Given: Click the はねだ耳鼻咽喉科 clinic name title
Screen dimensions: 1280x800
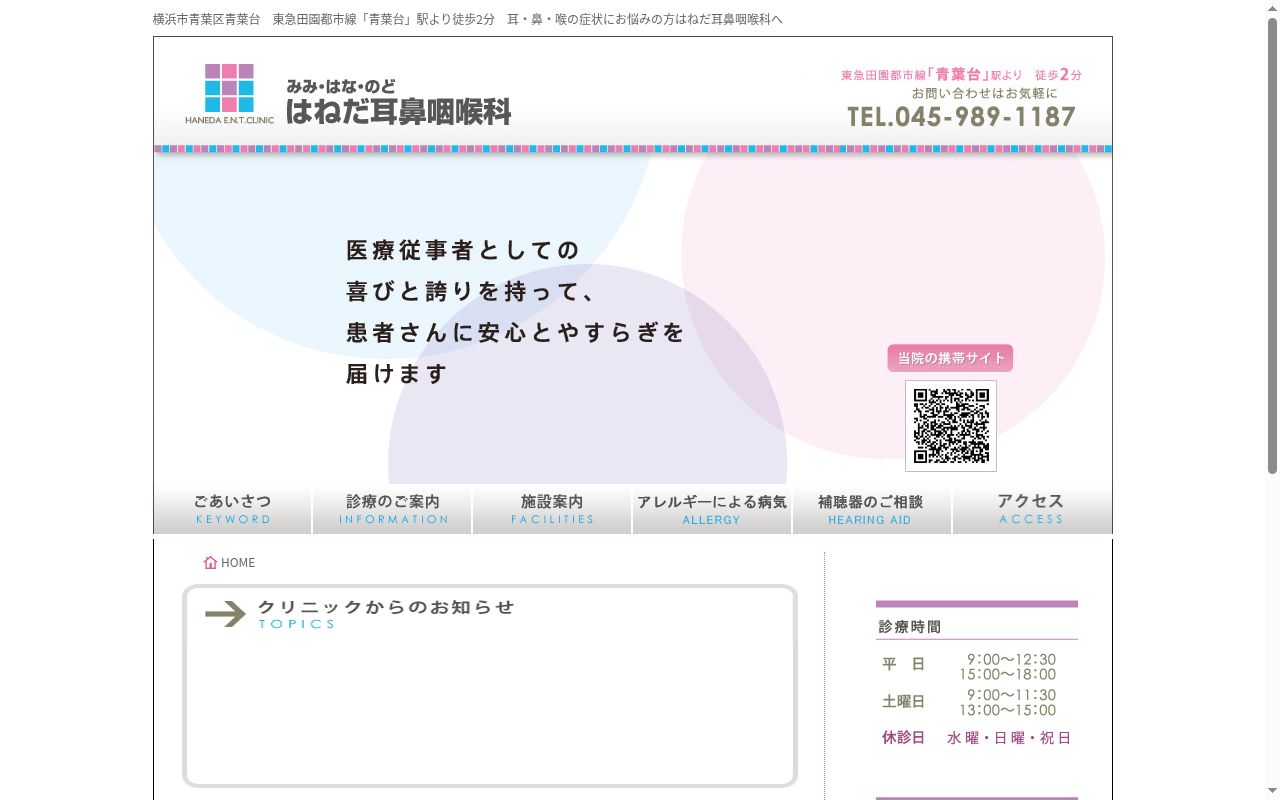Looking at the screenshot, I should pos(399,111).
